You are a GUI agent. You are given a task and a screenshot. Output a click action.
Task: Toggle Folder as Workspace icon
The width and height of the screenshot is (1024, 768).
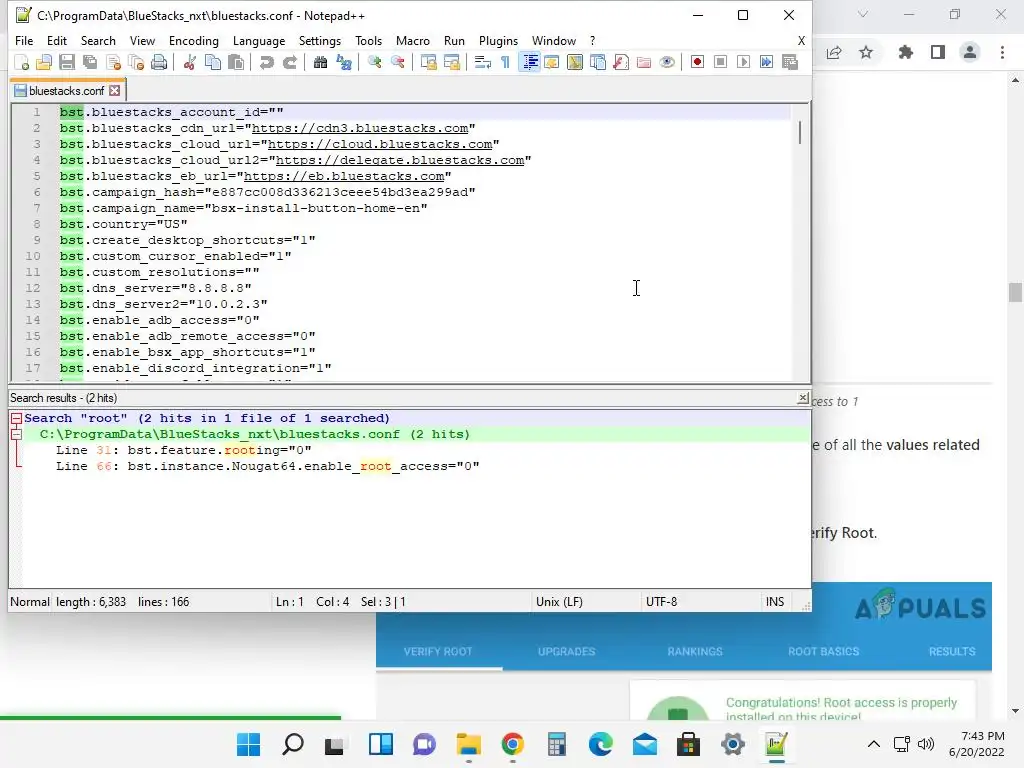[x=644, y=62]
